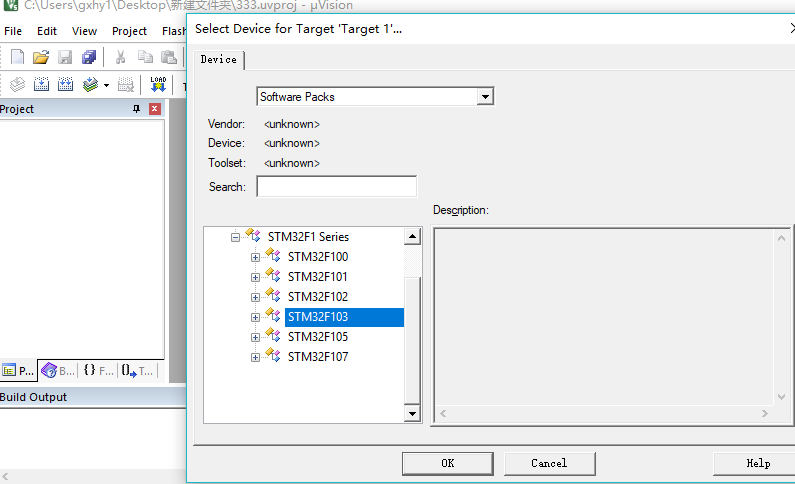
Task: Click the Cut scissors icon
Action: click(x=121, y=57)
